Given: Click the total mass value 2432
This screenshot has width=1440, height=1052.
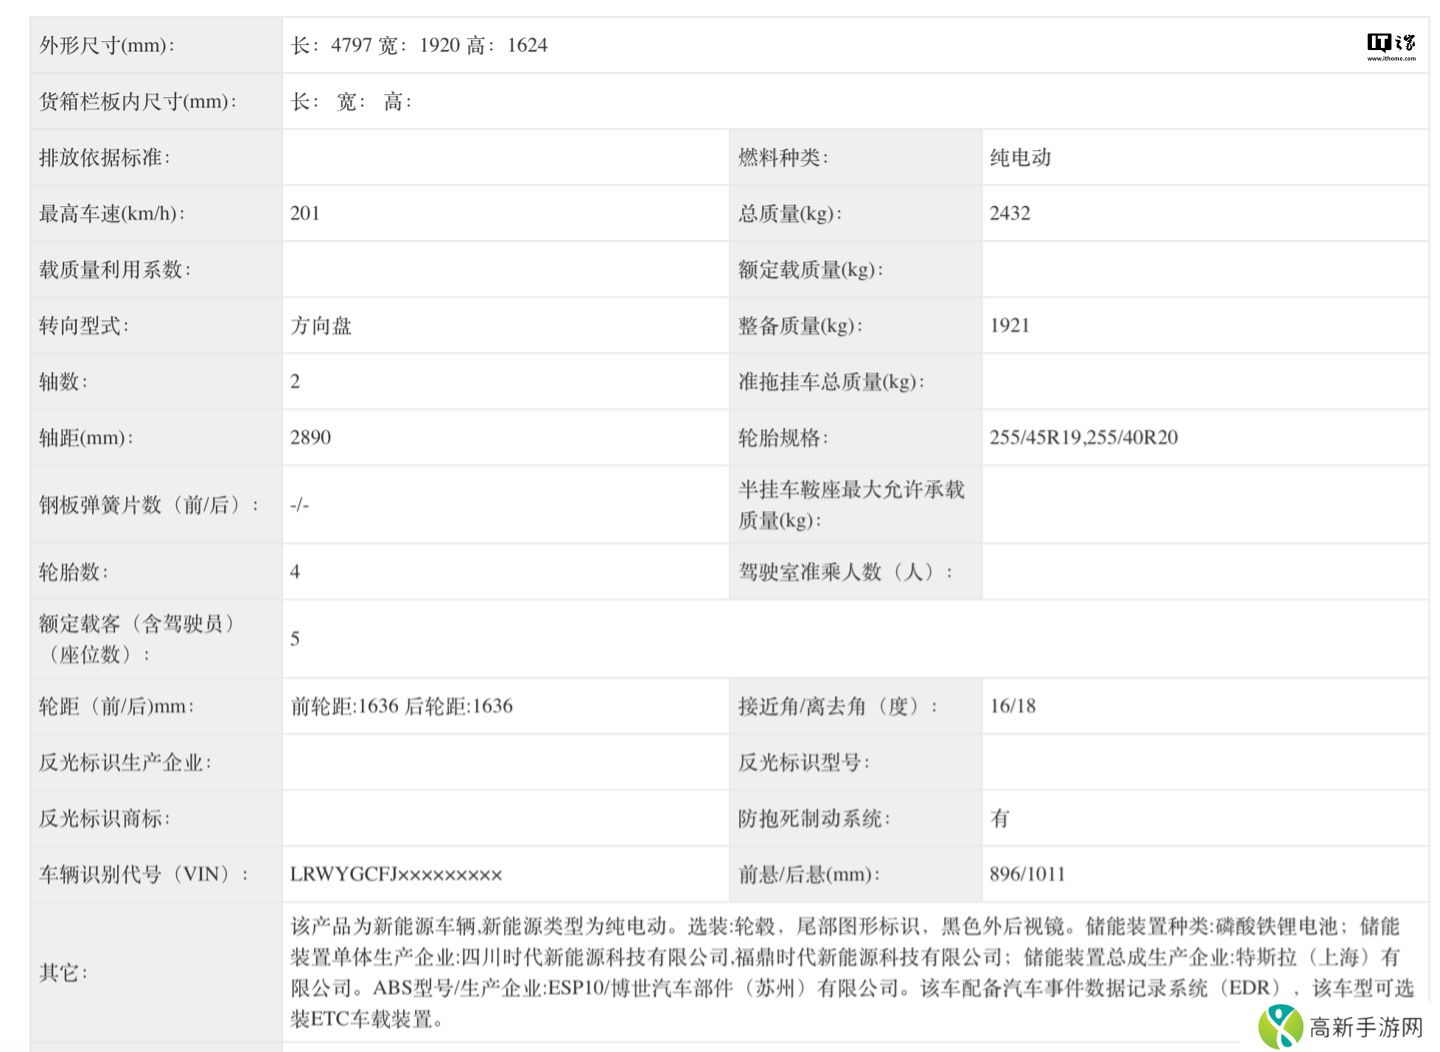Looking at the screenshot, I should (x=1010, y=213).
